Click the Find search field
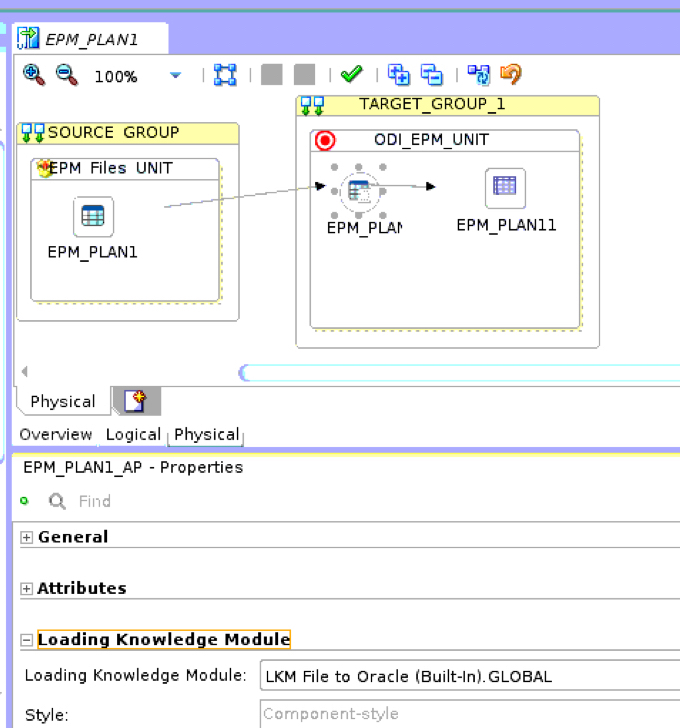680x728 pixels. click(x=95, y=501)
